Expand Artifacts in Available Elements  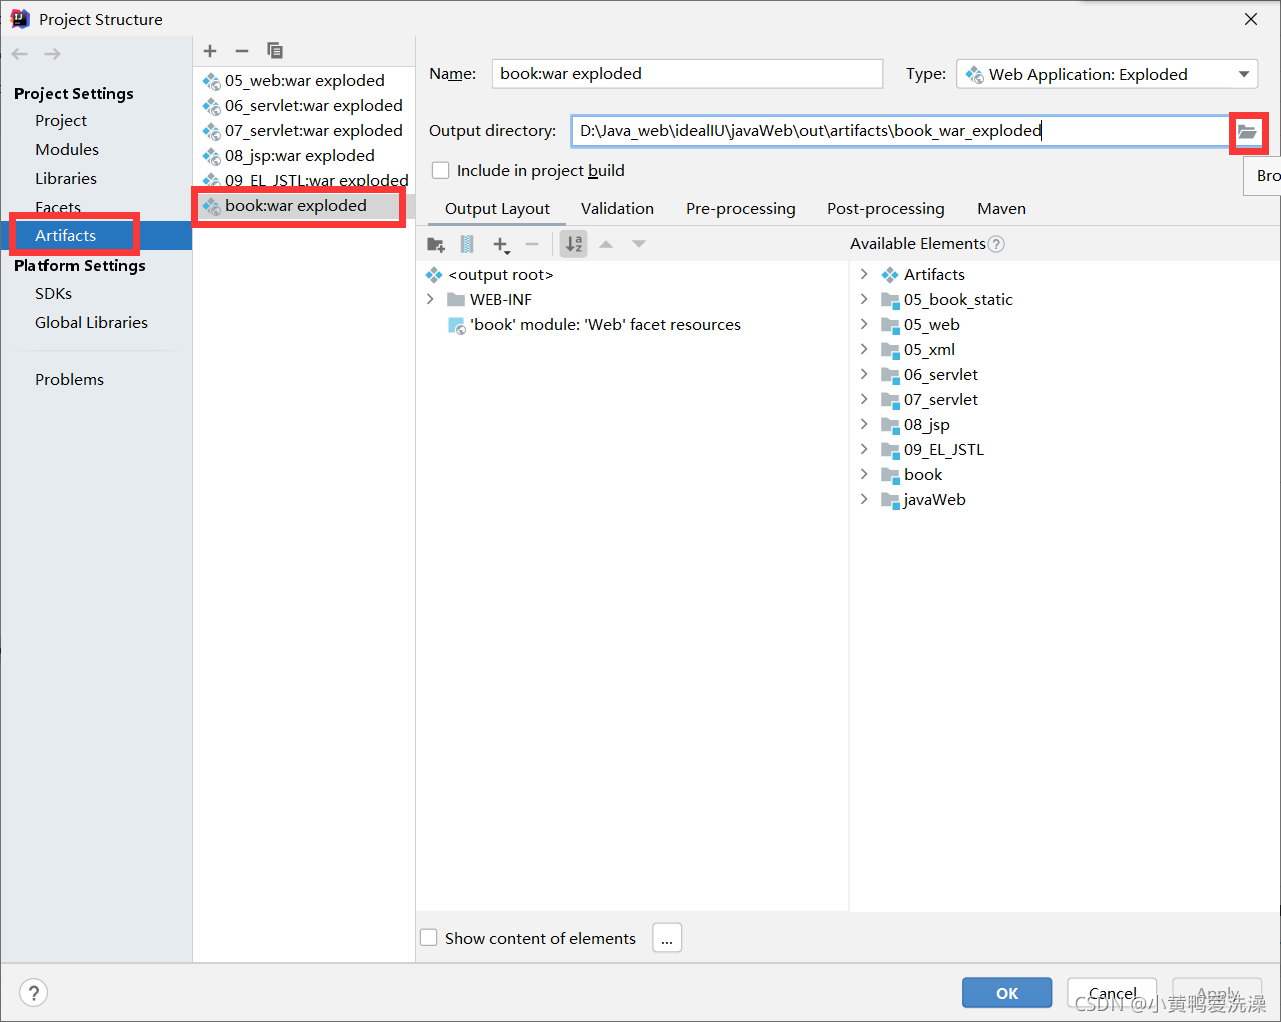[x=864, y=275]
